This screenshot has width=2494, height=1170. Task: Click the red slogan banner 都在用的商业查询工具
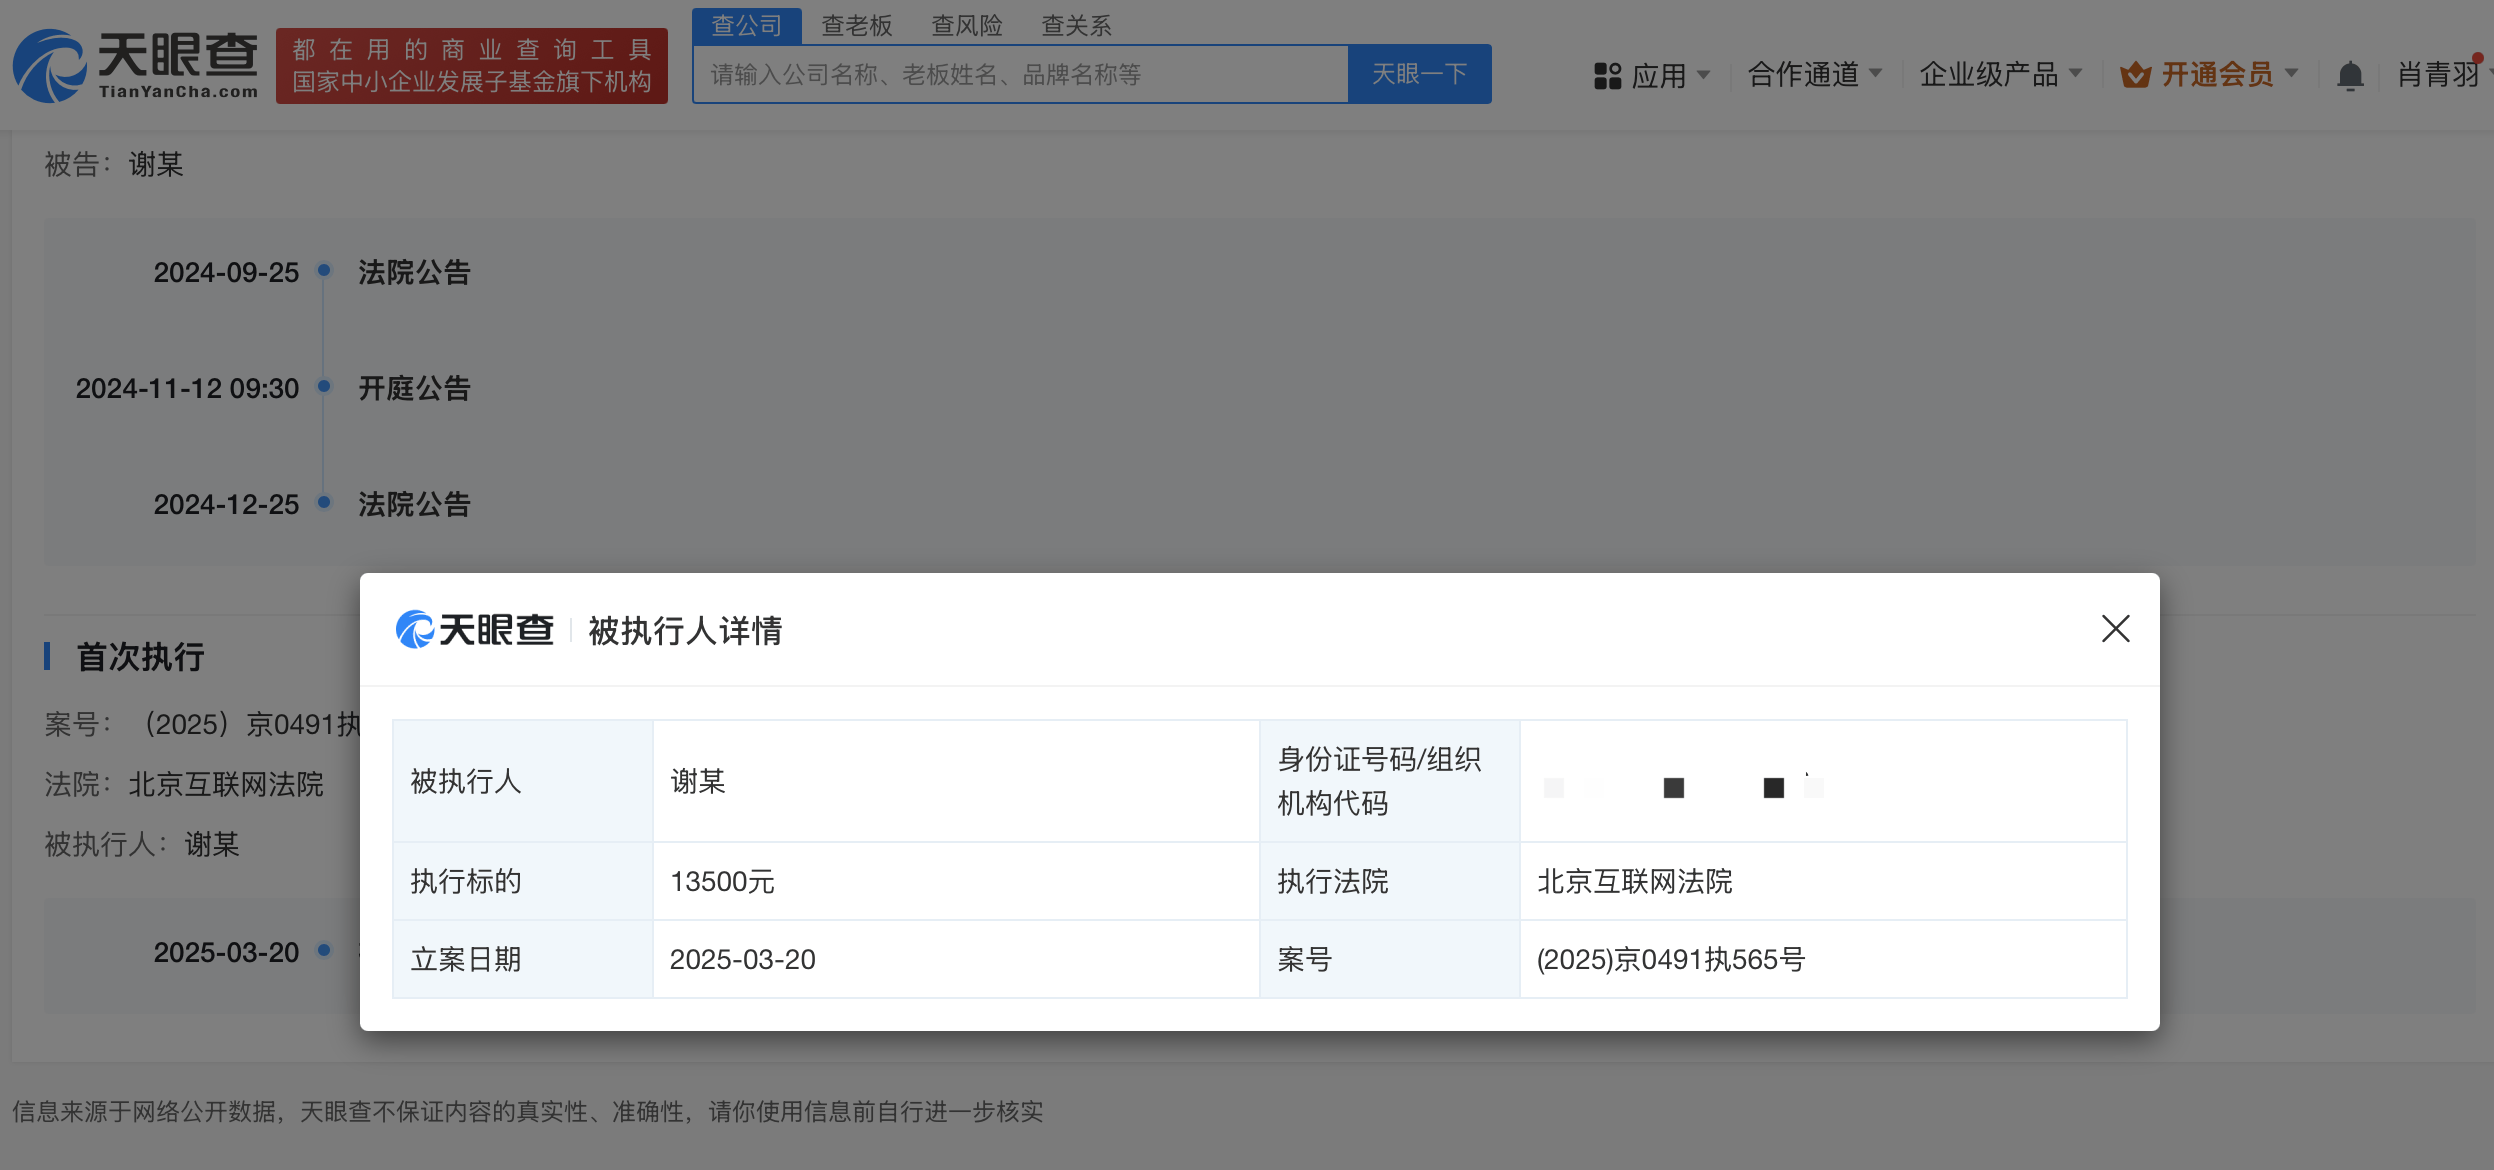(472, 66)
